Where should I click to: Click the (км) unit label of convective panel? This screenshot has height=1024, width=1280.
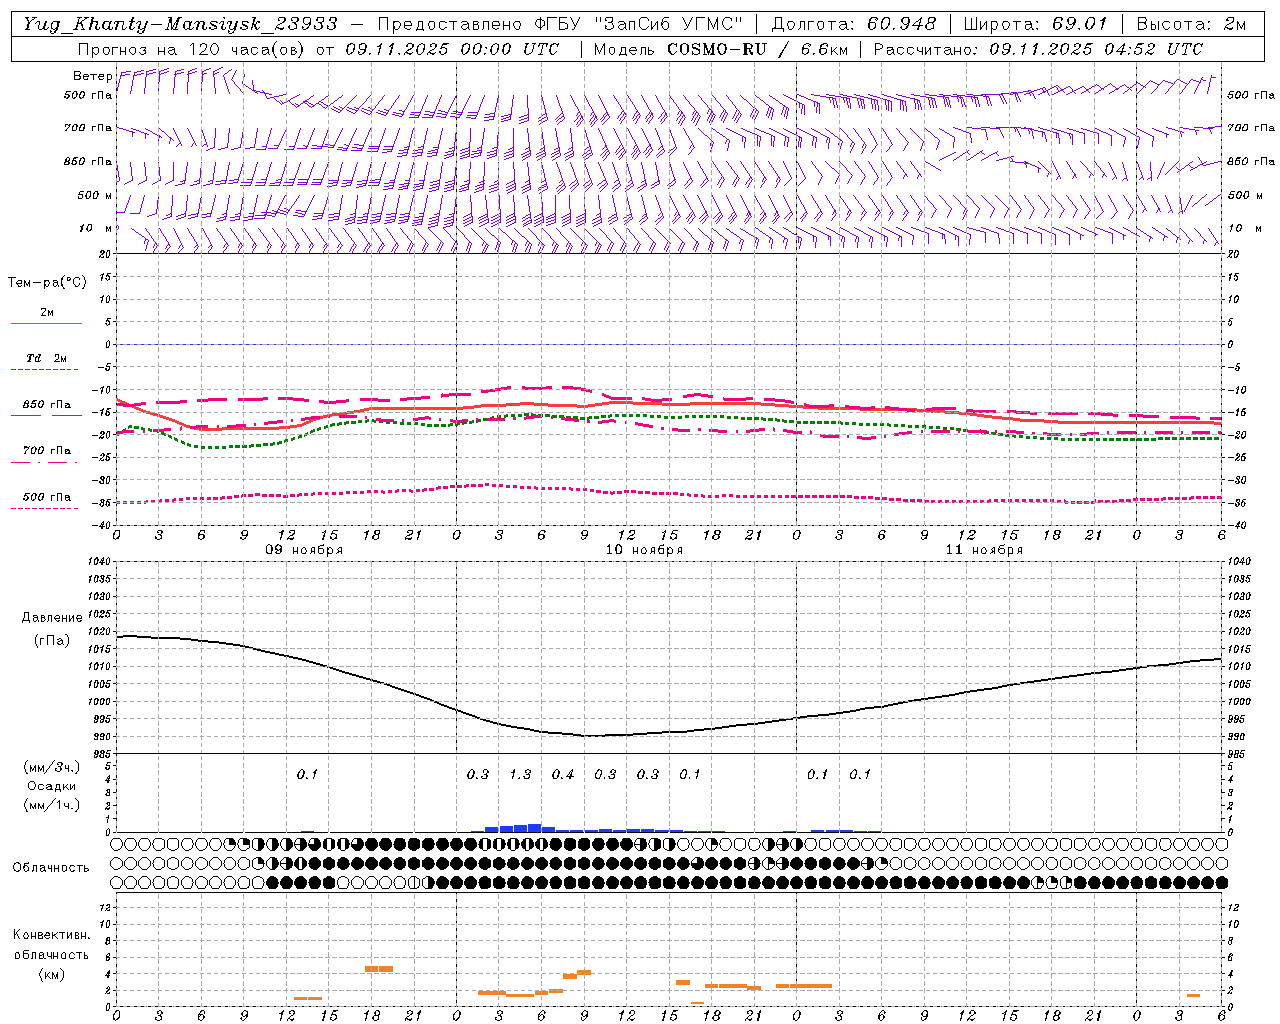tap(51, 974)
